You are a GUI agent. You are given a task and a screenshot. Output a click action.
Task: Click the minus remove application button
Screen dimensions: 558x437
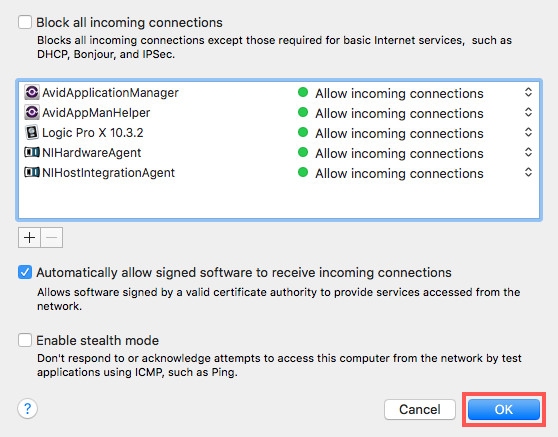tap(52, 237)
